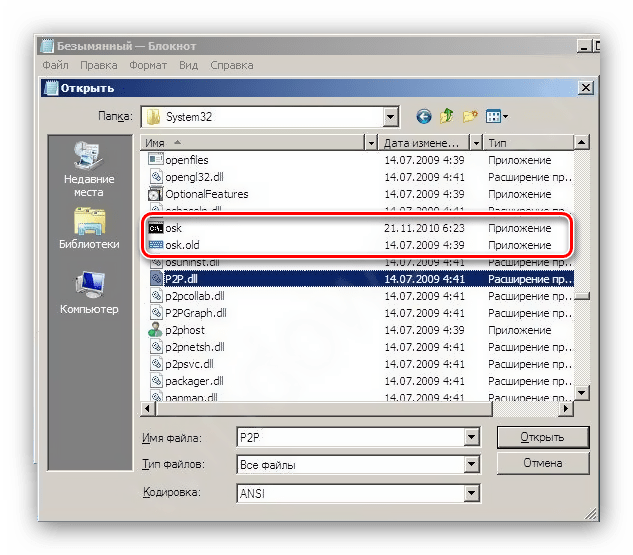Select the p2phost file name

(185, 330)
